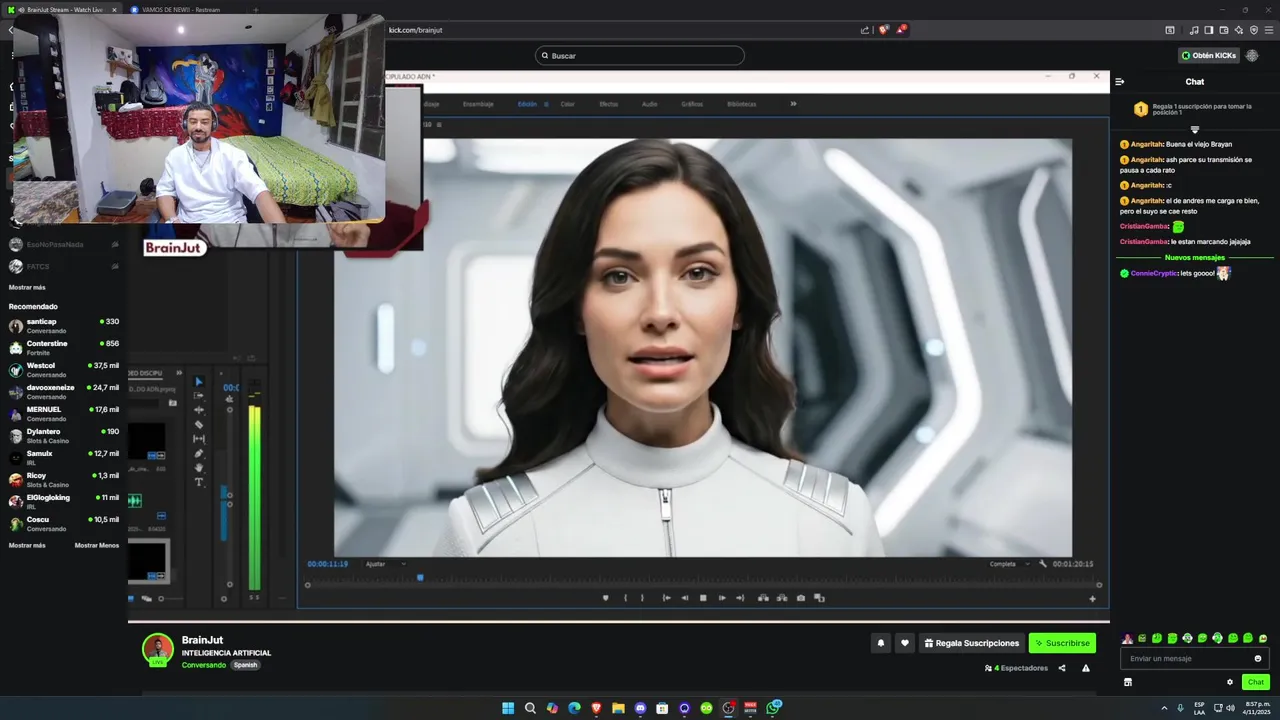Image resolution: width=1280 pixels, height=720 pixels.
Task: Select the Premiere Selection arrow tool
Action: [x=198, y=382]
